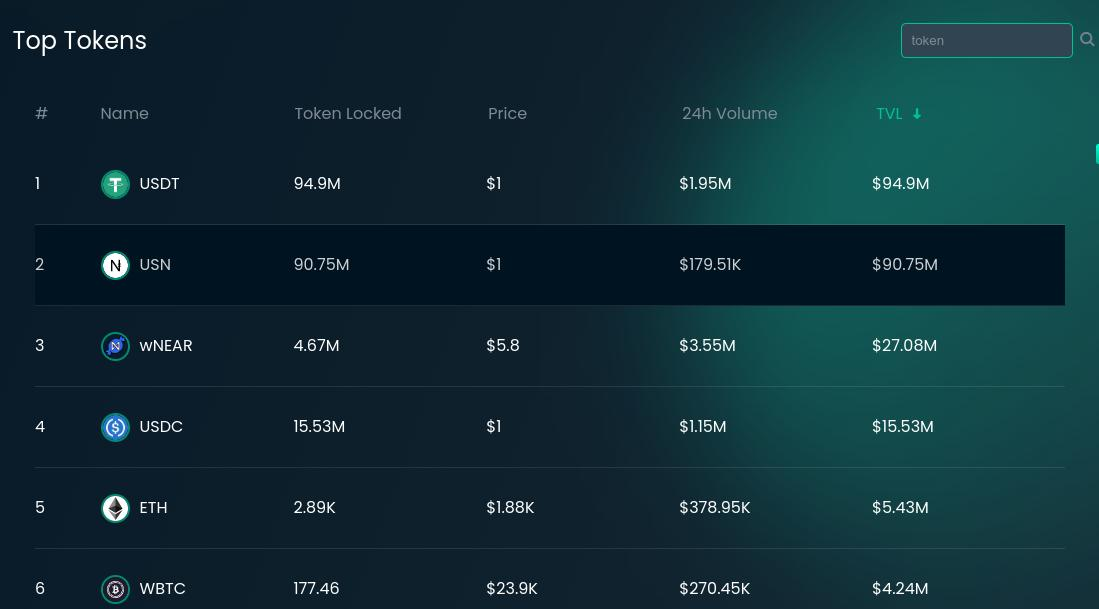This screenshot has width=1099, height=609.
Task: Open the USDT token name link
Action: (159, 184)
